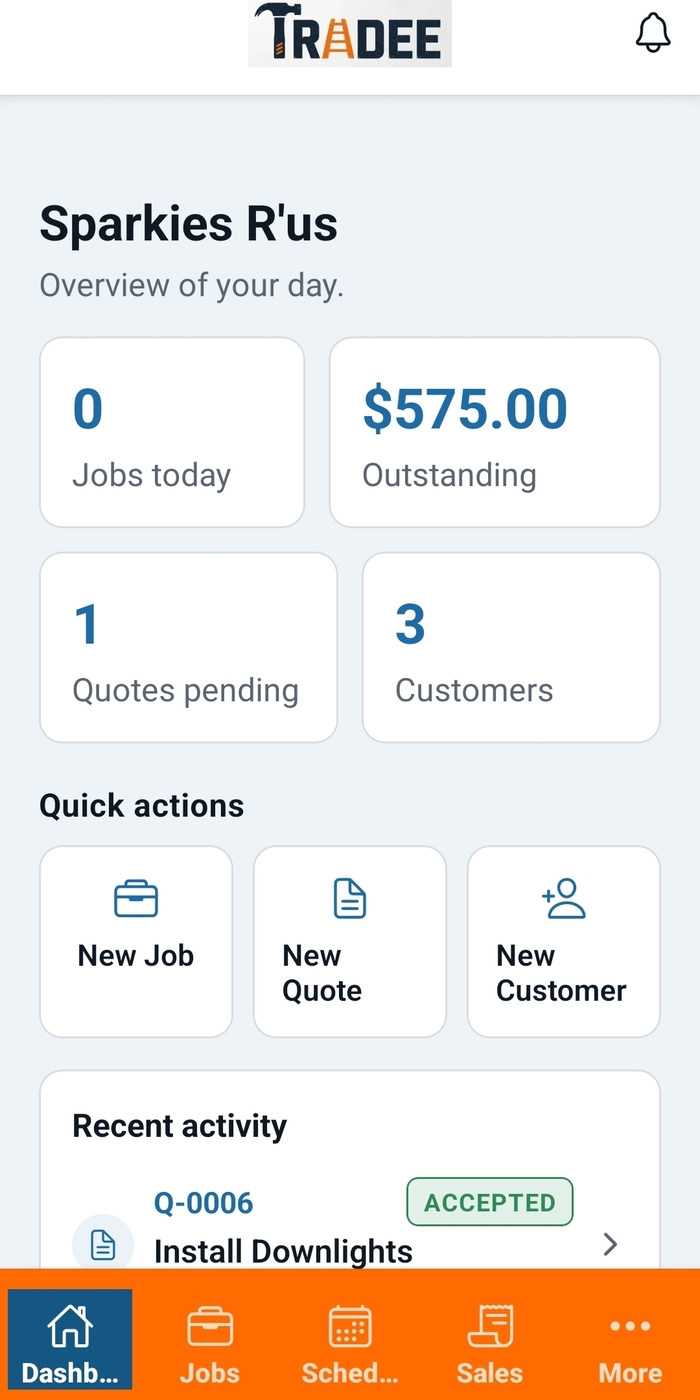Open the Q-0006 quote link
Image resolution: width=700 pixels, height=1400 pixels.
tap(203, 1202)
